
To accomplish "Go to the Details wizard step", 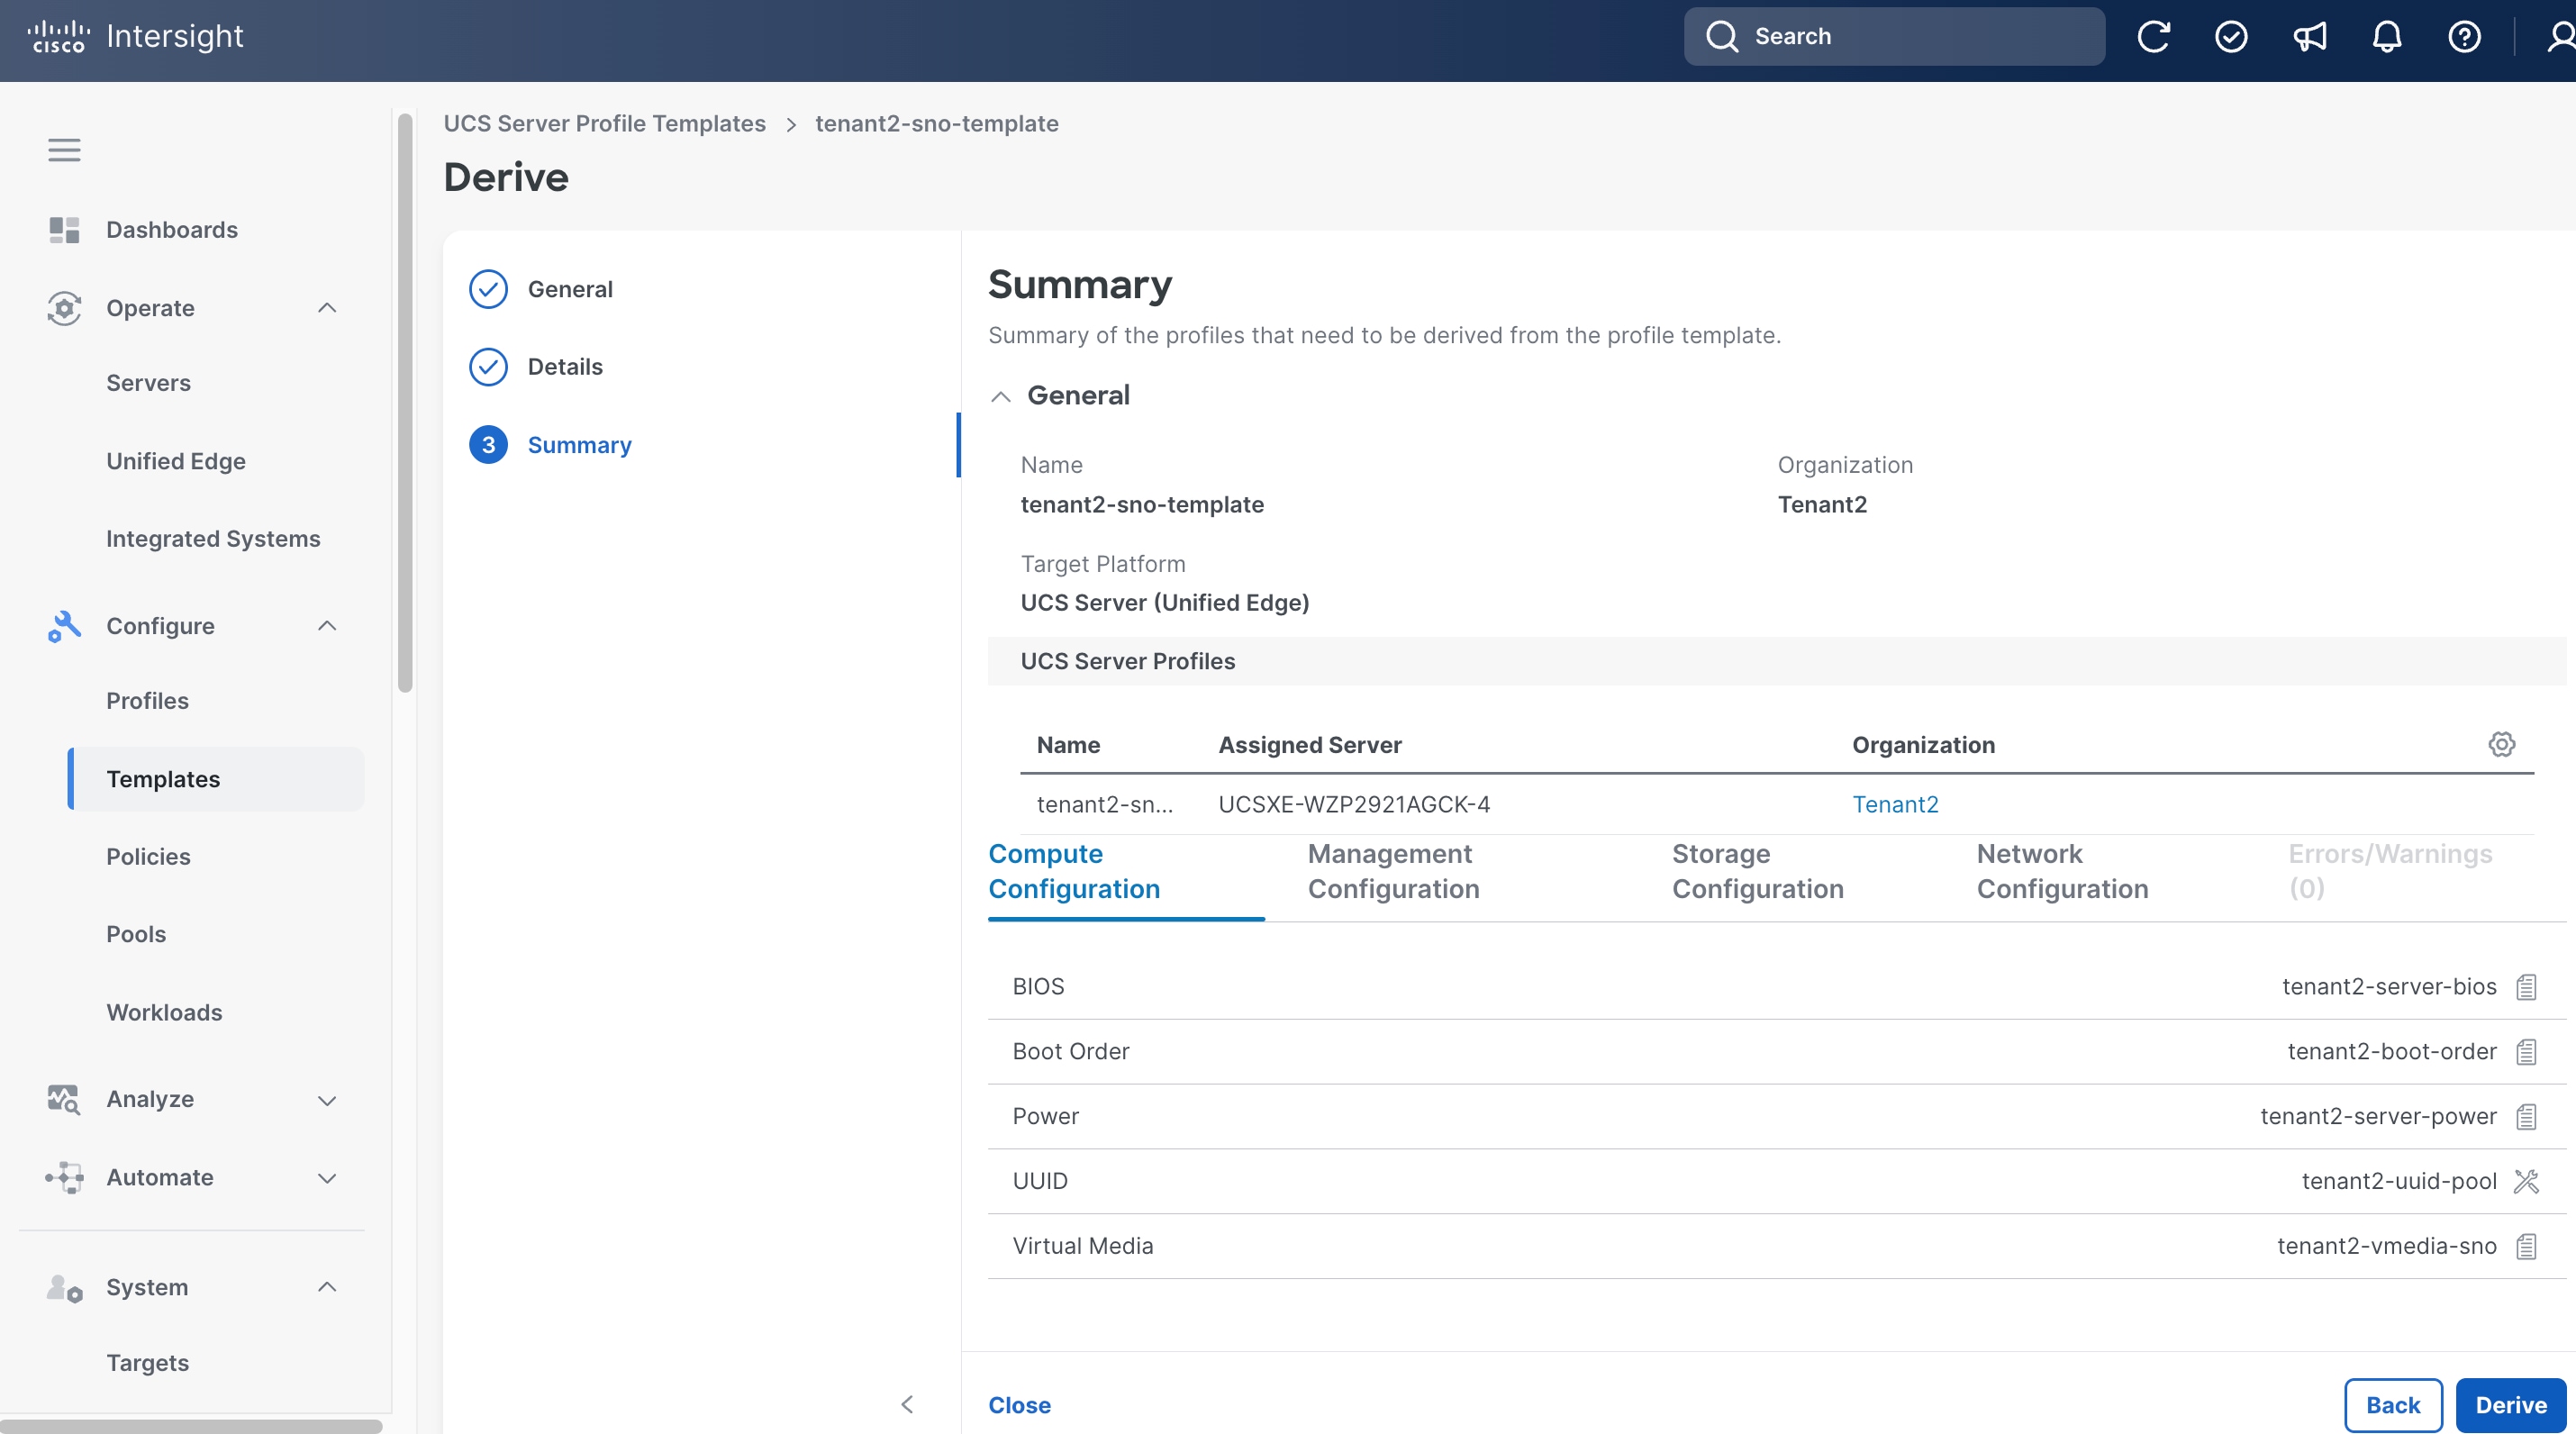I will pos(565,367).
